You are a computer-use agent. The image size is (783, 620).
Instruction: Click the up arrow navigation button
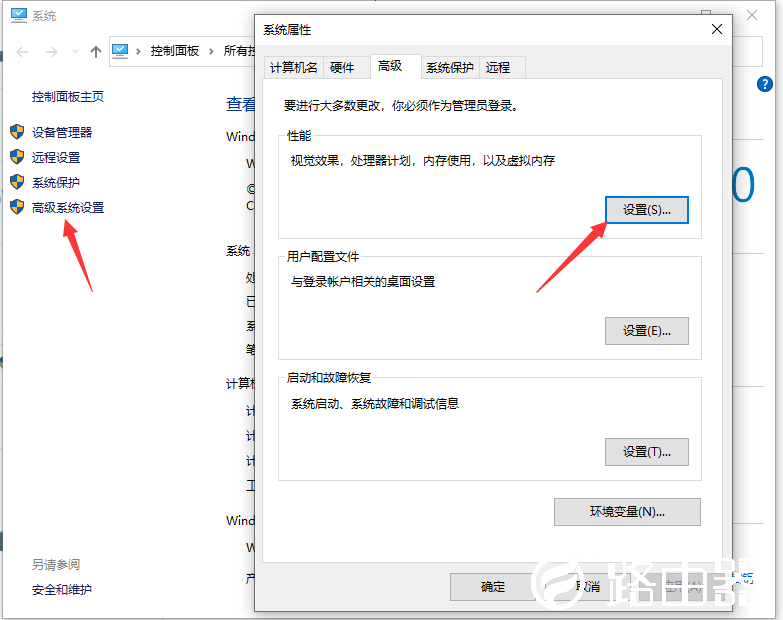[96, 51]
